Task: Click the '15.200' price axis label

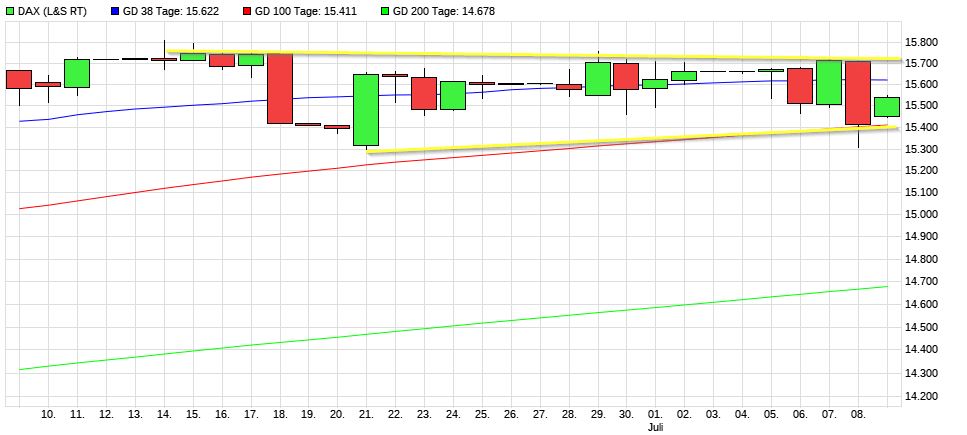Action: (921, 170)
